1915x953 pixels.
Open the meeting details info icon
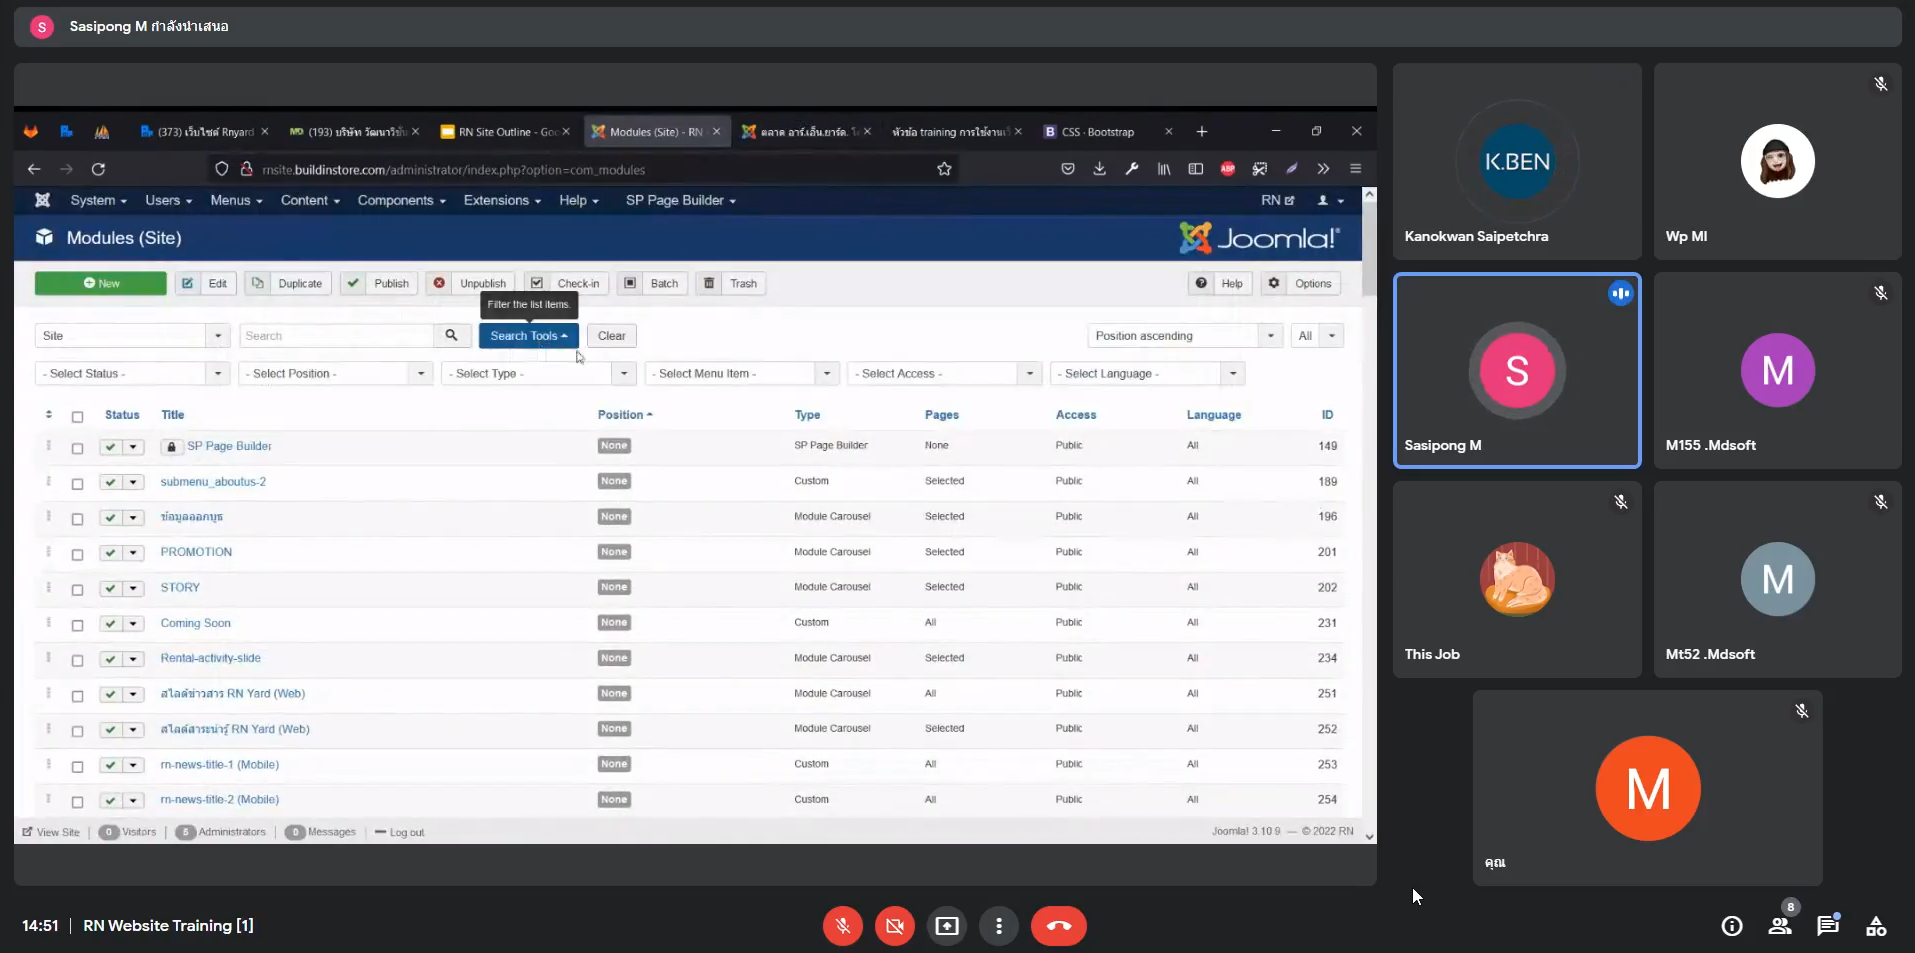(x=1731, y=926)
